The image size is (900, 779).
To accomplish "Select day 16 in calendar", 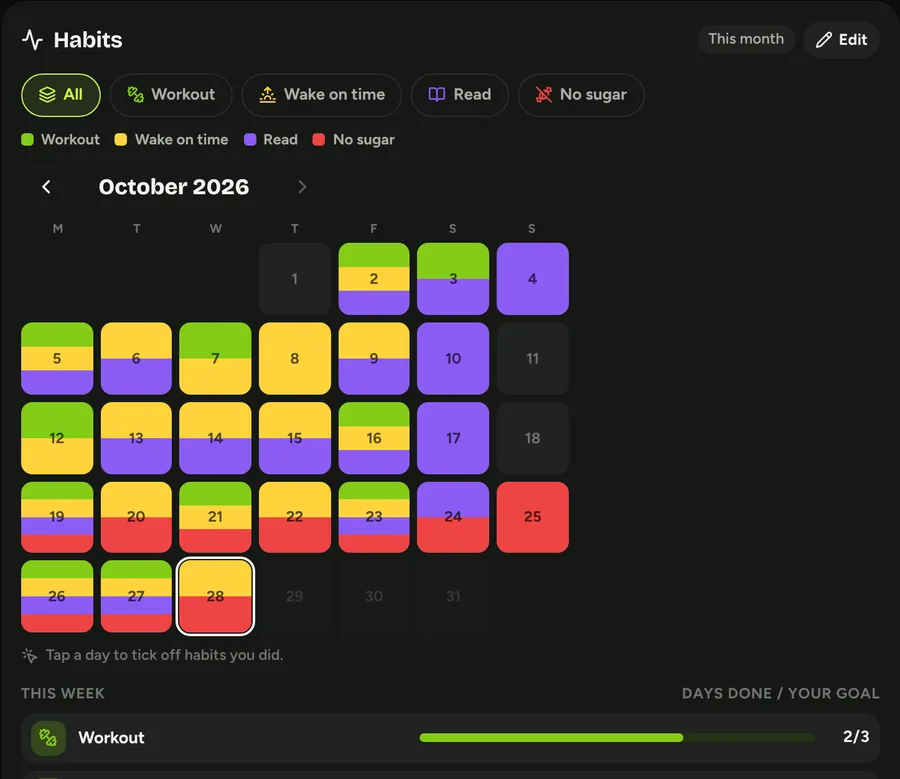I will pyautogui.click(x=374, y=438).
